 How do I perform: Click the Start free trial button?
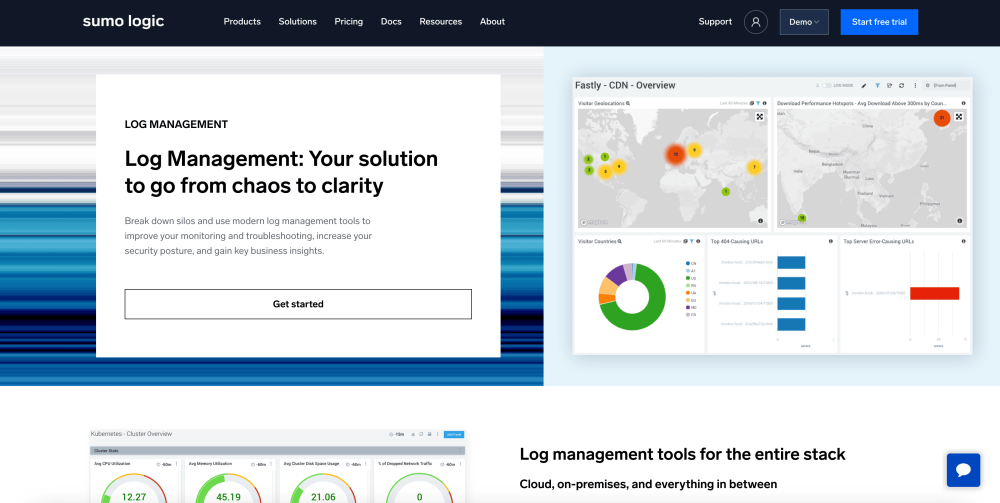[879, 22]
